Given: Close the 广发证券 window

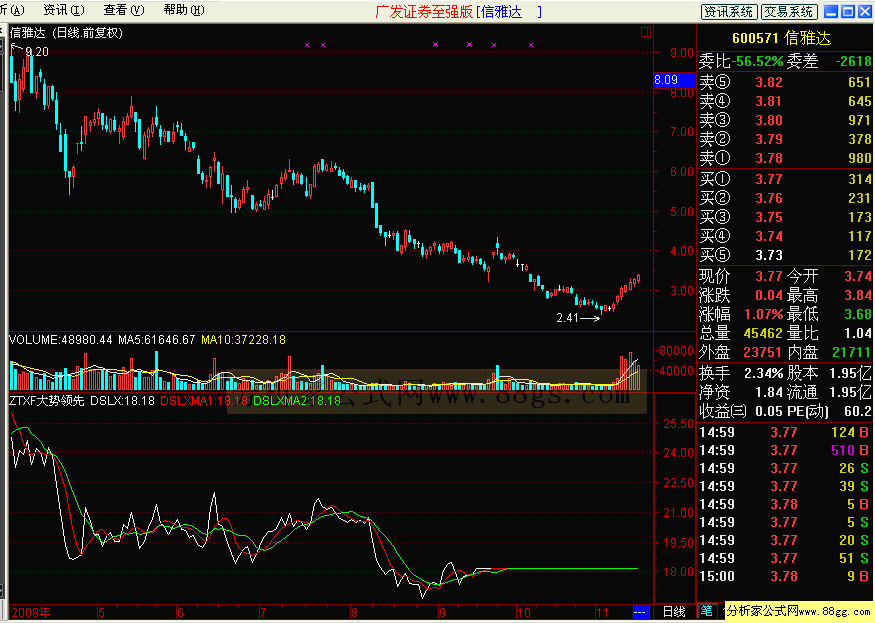Looking at the screenshot, I should [864, 11].
